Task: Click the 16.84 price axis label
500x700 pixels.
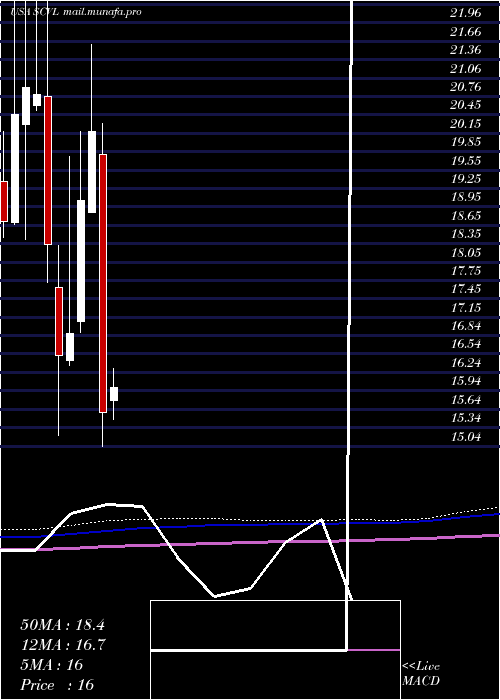Action: pyautogui.click(x=466, y=326)
